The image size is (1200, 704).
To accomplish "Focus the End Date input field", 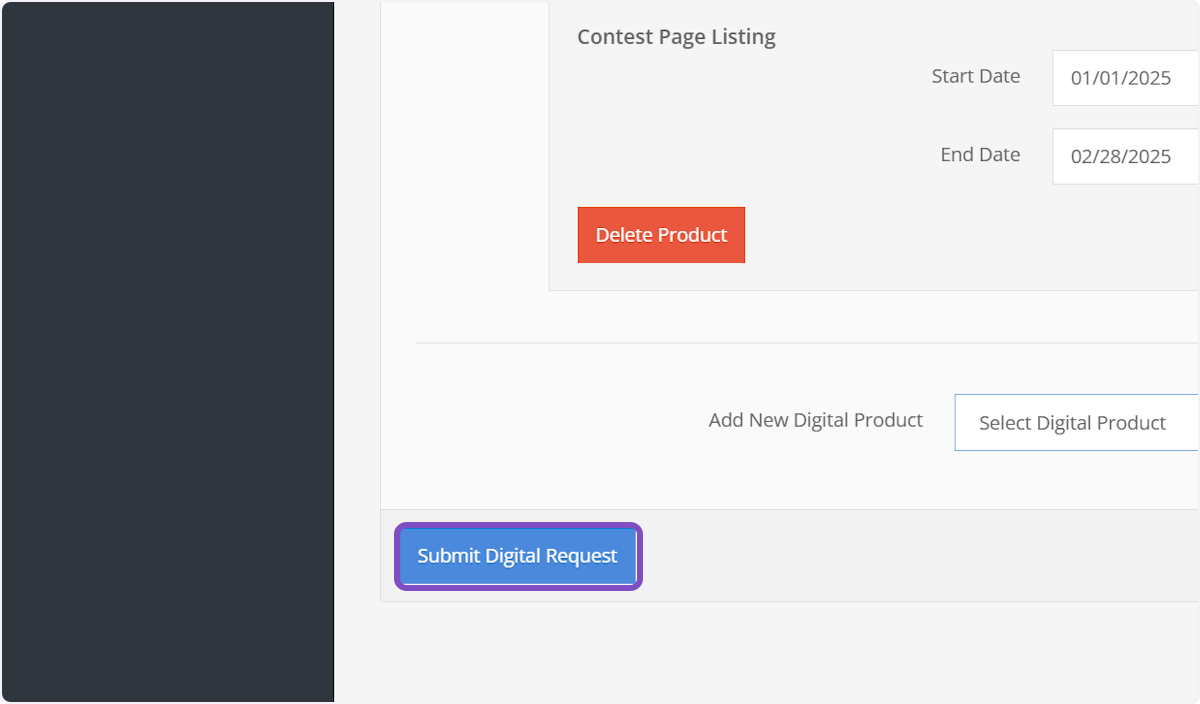I will tap(1124, 157).
